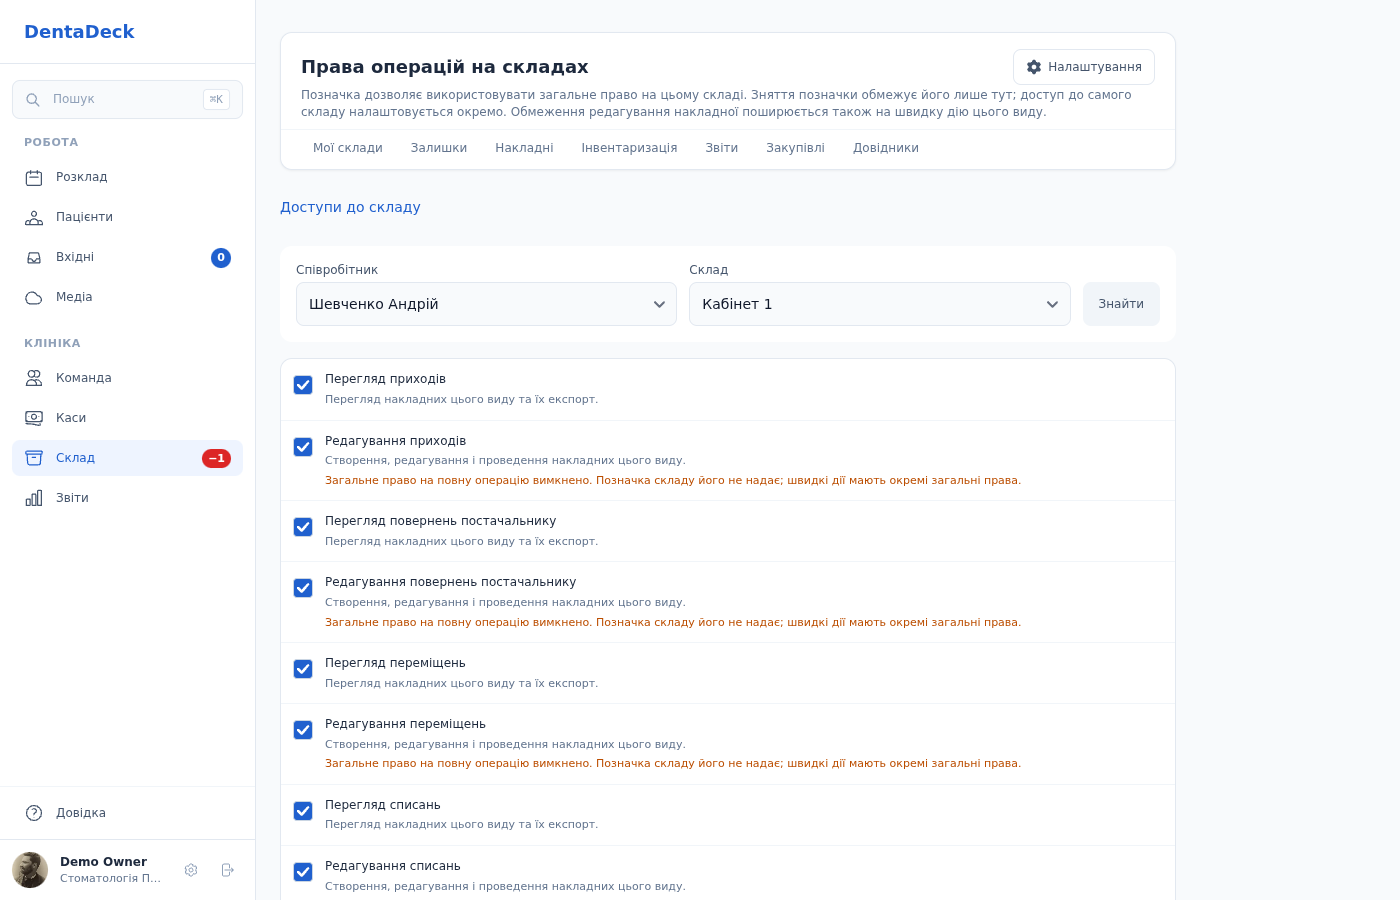Viewport: 1400px width, 900px height.
Task: Open the Доступи до складу link
Action: pyautogui.click(x=350, y=207)
